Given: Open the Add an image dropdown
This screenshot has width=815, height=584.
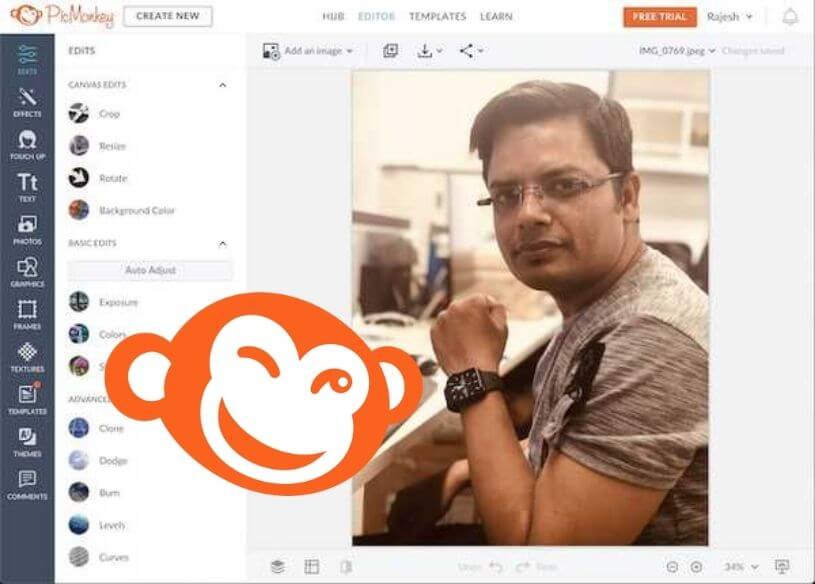Looking at the screenshot, I should pyautogui.click(x=308, y=51).
